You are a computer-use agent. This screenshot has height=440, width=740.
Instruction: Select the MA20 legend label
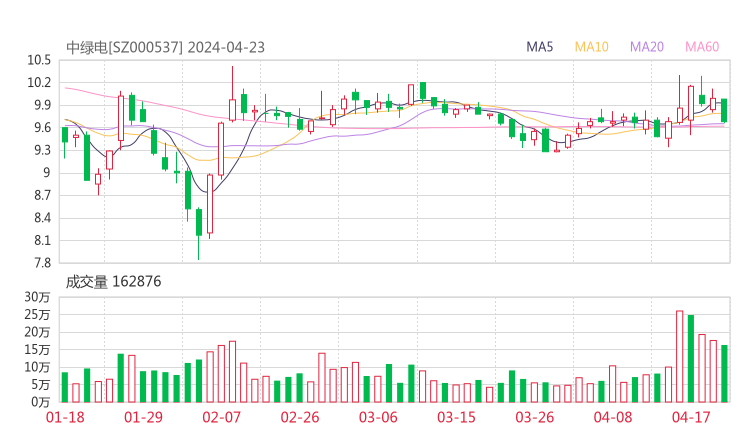click(647, 47)
